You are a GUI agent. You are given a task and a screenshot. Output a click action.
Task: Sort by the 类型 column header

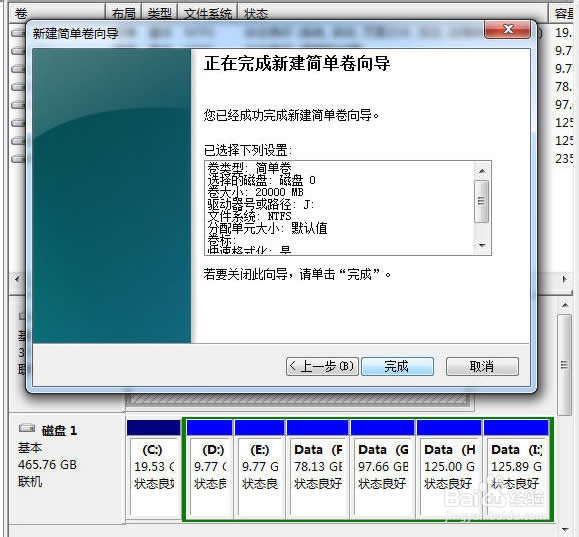160,14
